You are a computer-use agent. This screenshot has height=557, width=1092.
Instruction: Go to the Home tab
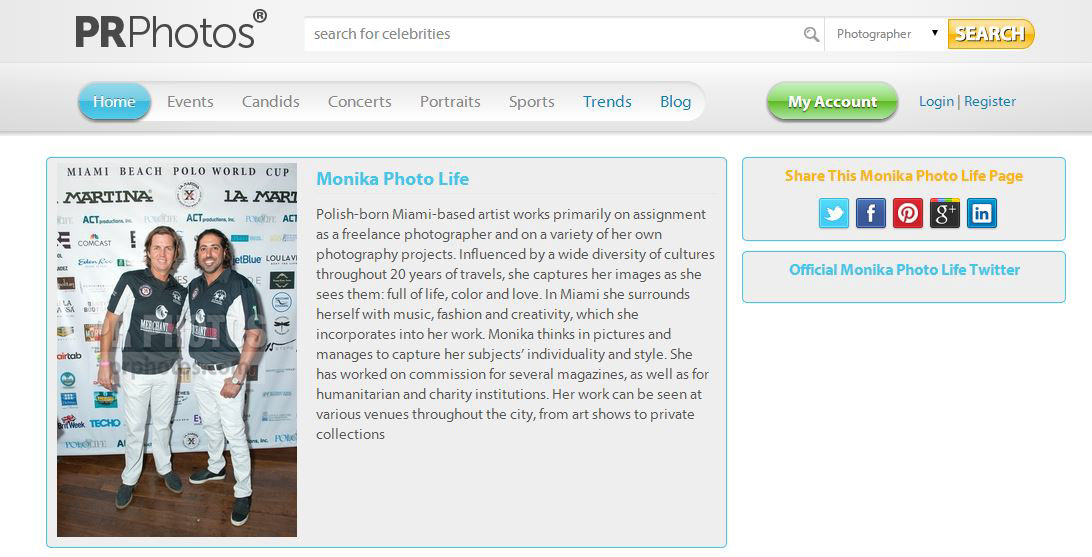point(114,102)
